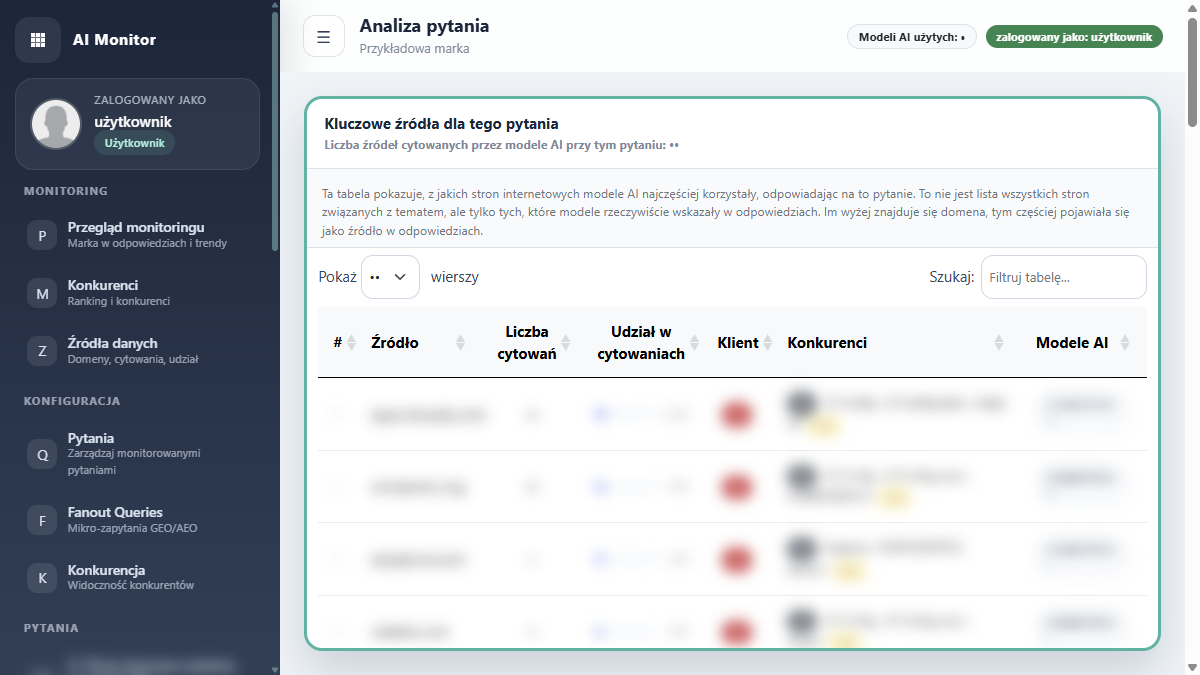Sort table by Udział w cytowaniach column
Image resolution: width=1200 pixels, height=675 pixels.
[x=645, y=342]
